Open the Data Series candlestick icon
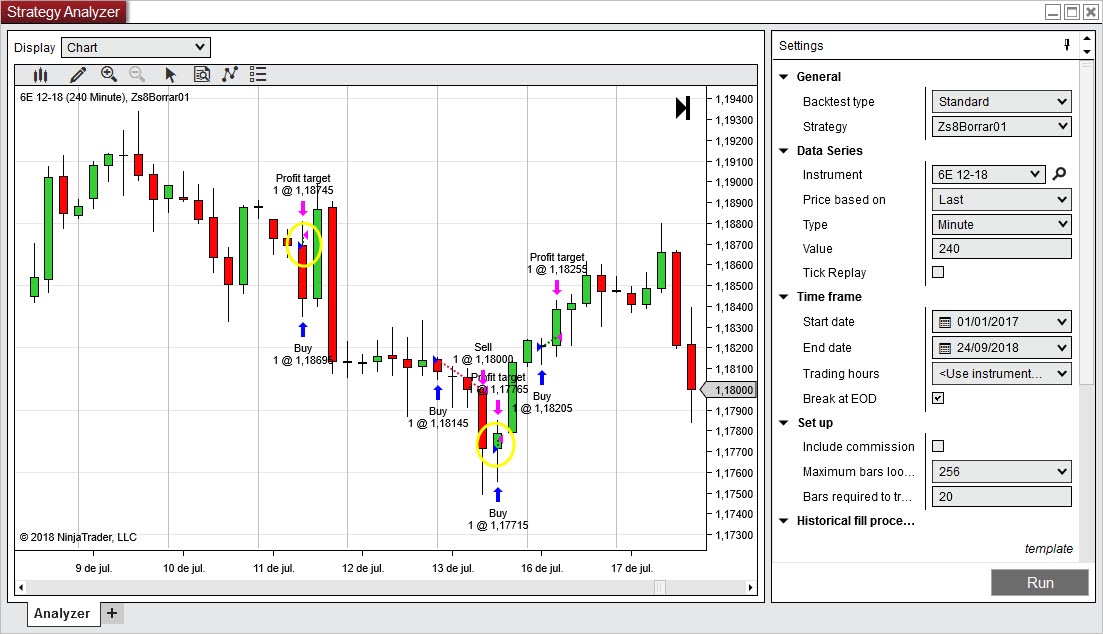Image resolution: width=1103 pixels, height=634 pixels. point(41,75)
